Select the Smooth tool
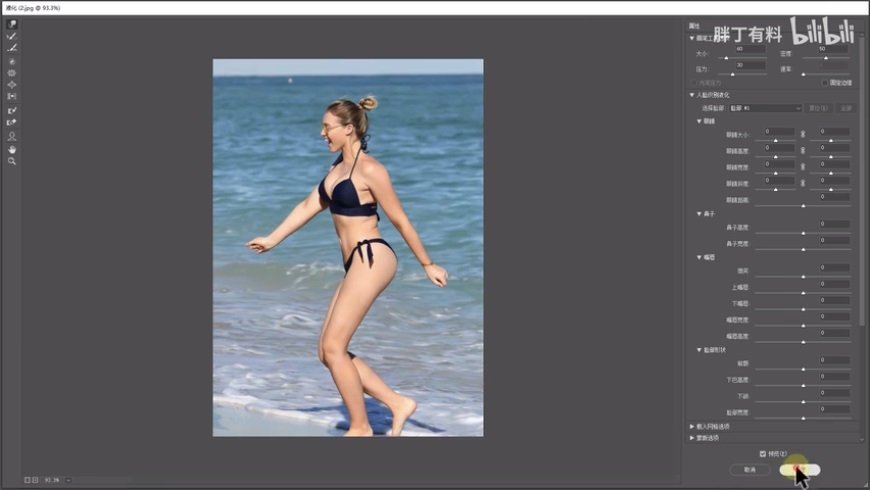This screenshot has width=870, height=490. pos(12,47)
